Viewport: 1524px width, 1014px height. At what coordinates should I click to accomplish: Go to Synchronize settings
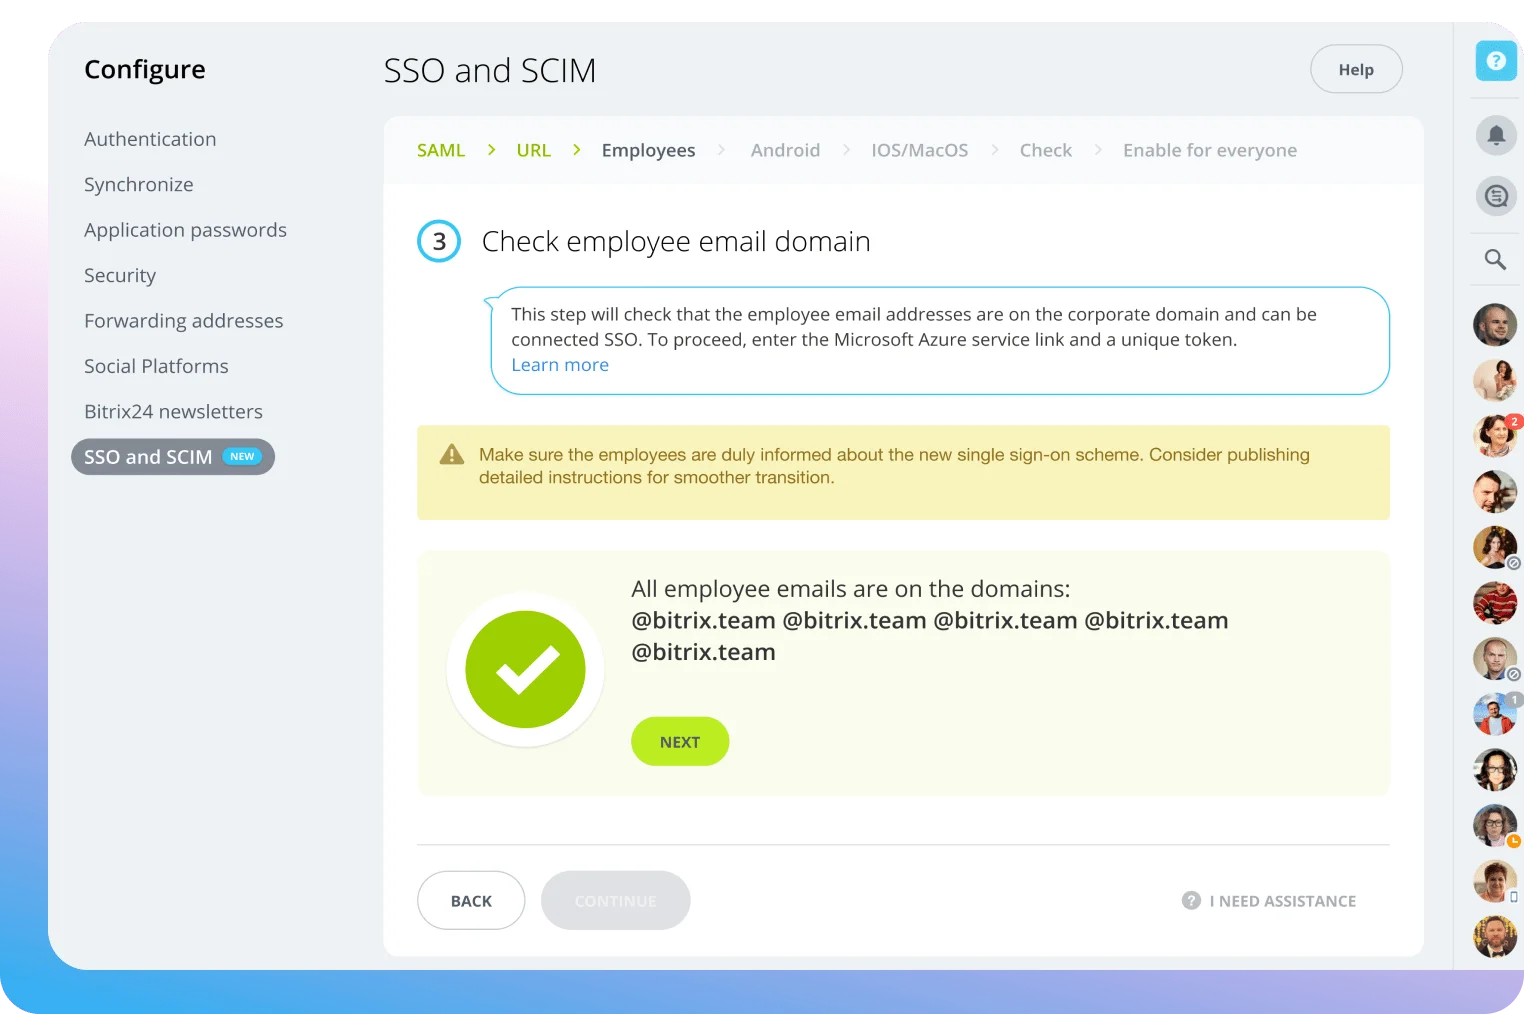pyautogui.click(x=139, y=185)
